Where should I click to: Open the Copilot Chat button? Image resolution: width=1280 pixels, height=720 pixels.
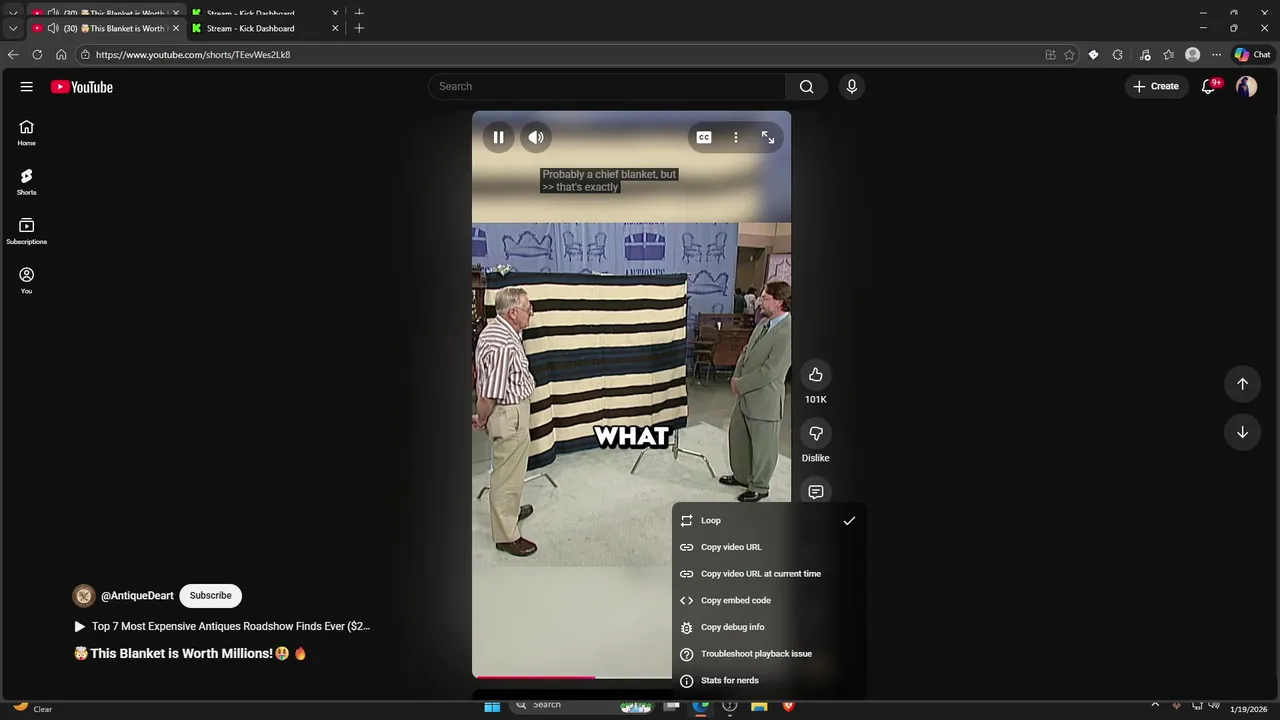click(x=1252, y=55)
